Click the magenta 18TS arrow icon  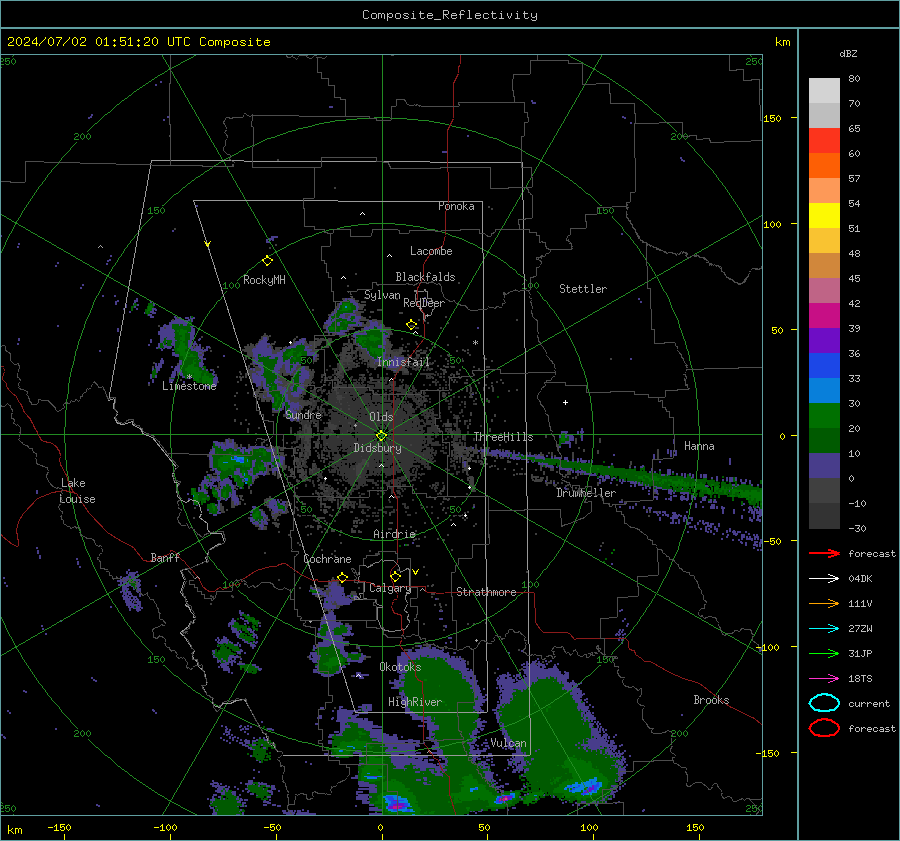point(824,679)
